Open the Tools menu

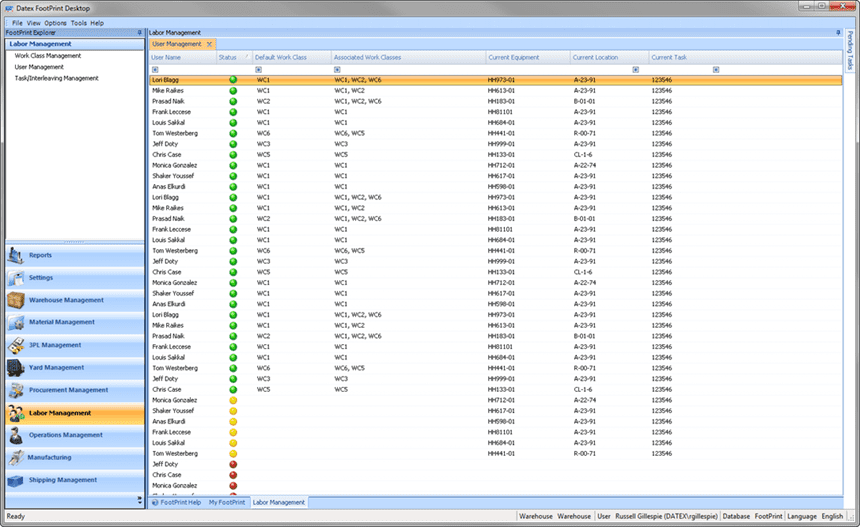pyautogui.click(x=78, y=23)
